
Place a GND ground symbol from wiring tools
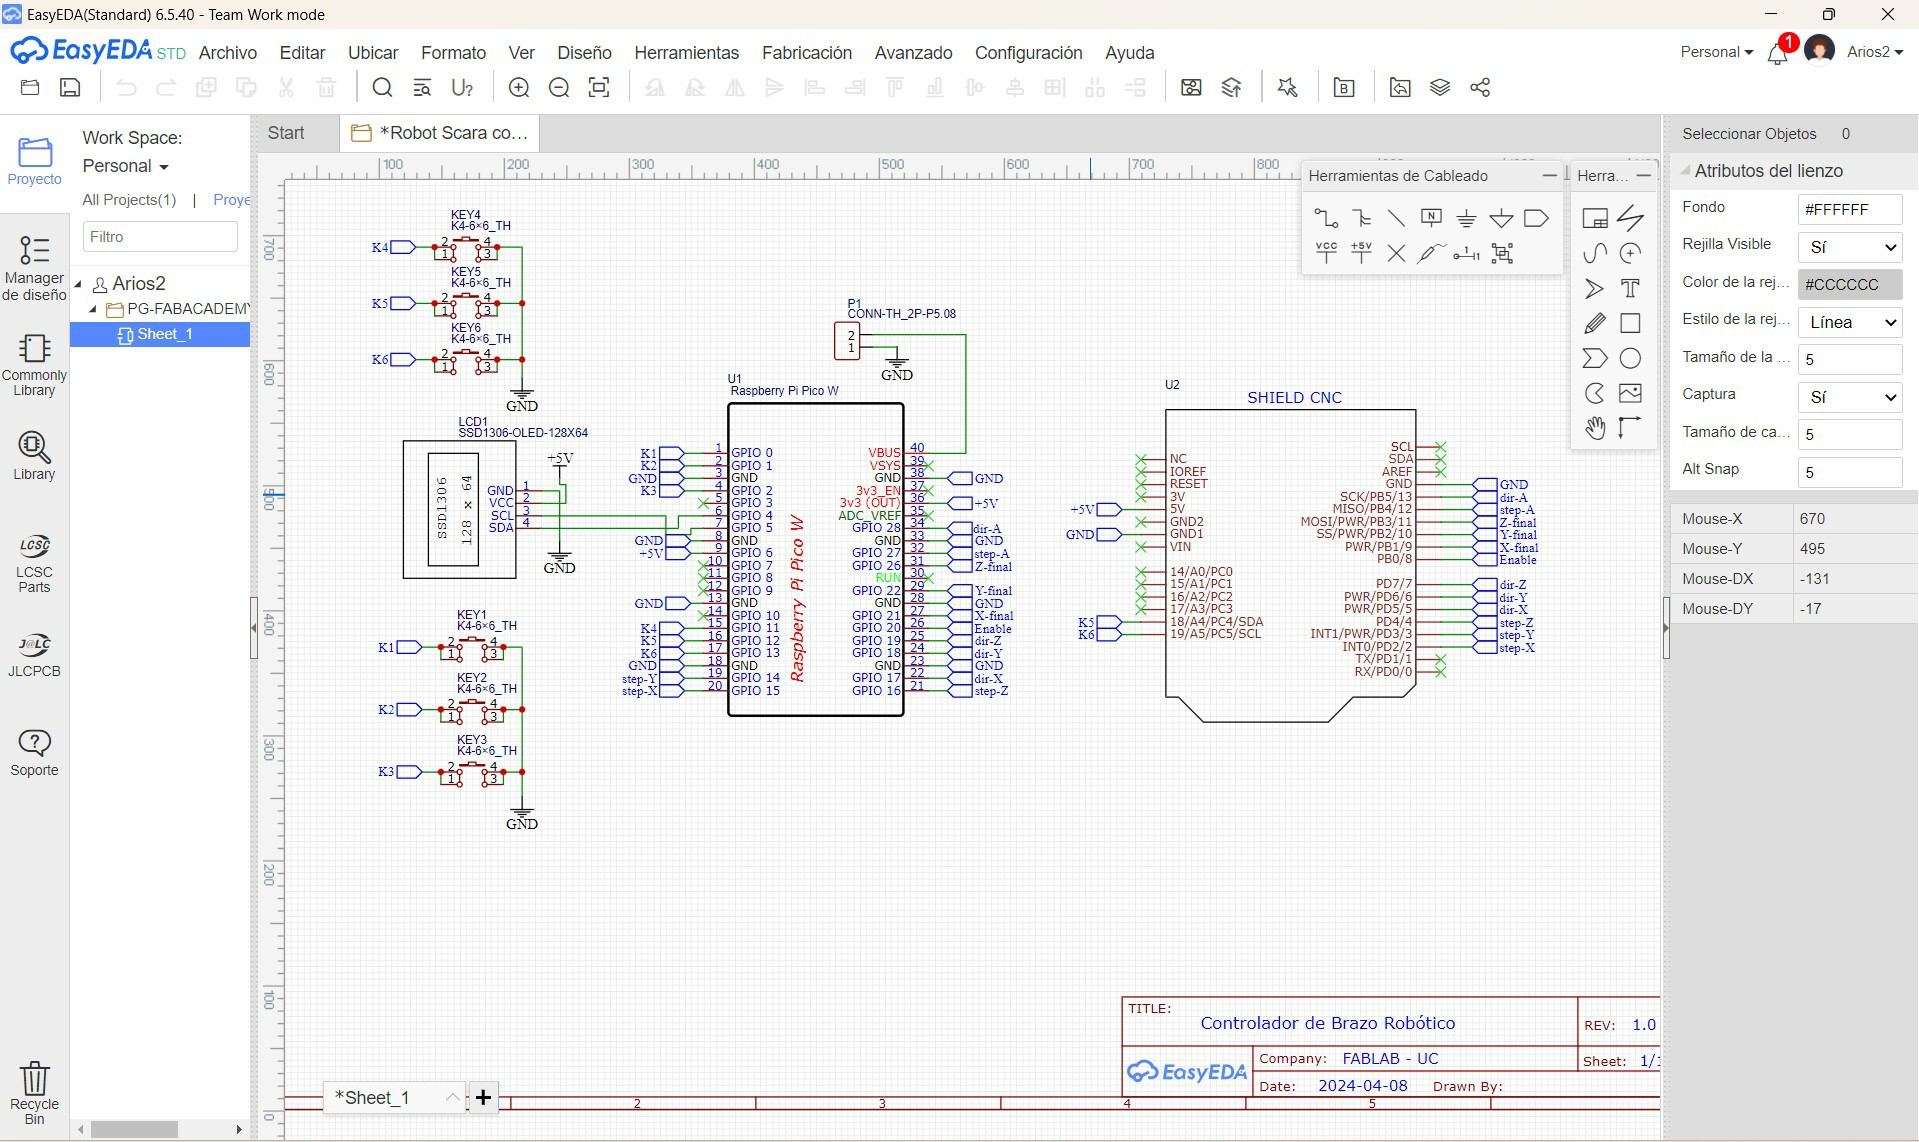coord(1466,218)
